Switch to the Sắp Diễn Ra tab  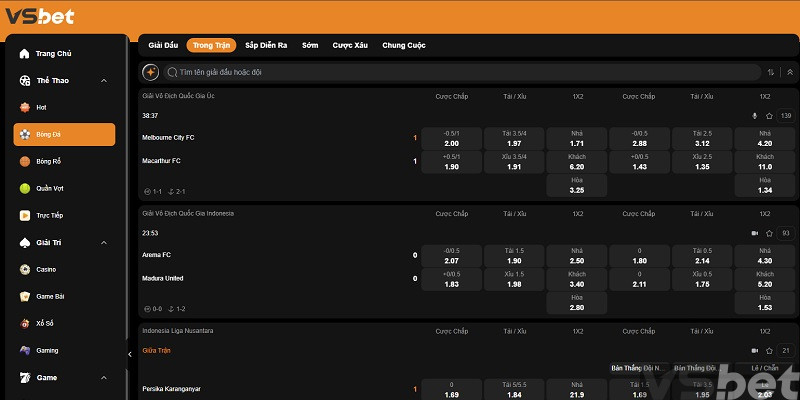pyautogui.click(x=266, y=45)
